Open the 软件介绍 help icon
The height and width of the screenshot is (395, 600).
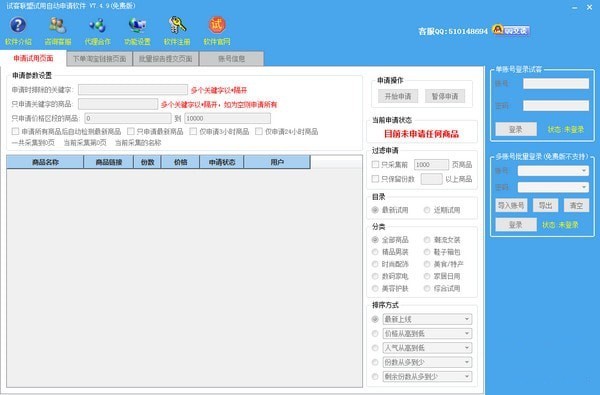pyautogui.click(x=18, y=25)
